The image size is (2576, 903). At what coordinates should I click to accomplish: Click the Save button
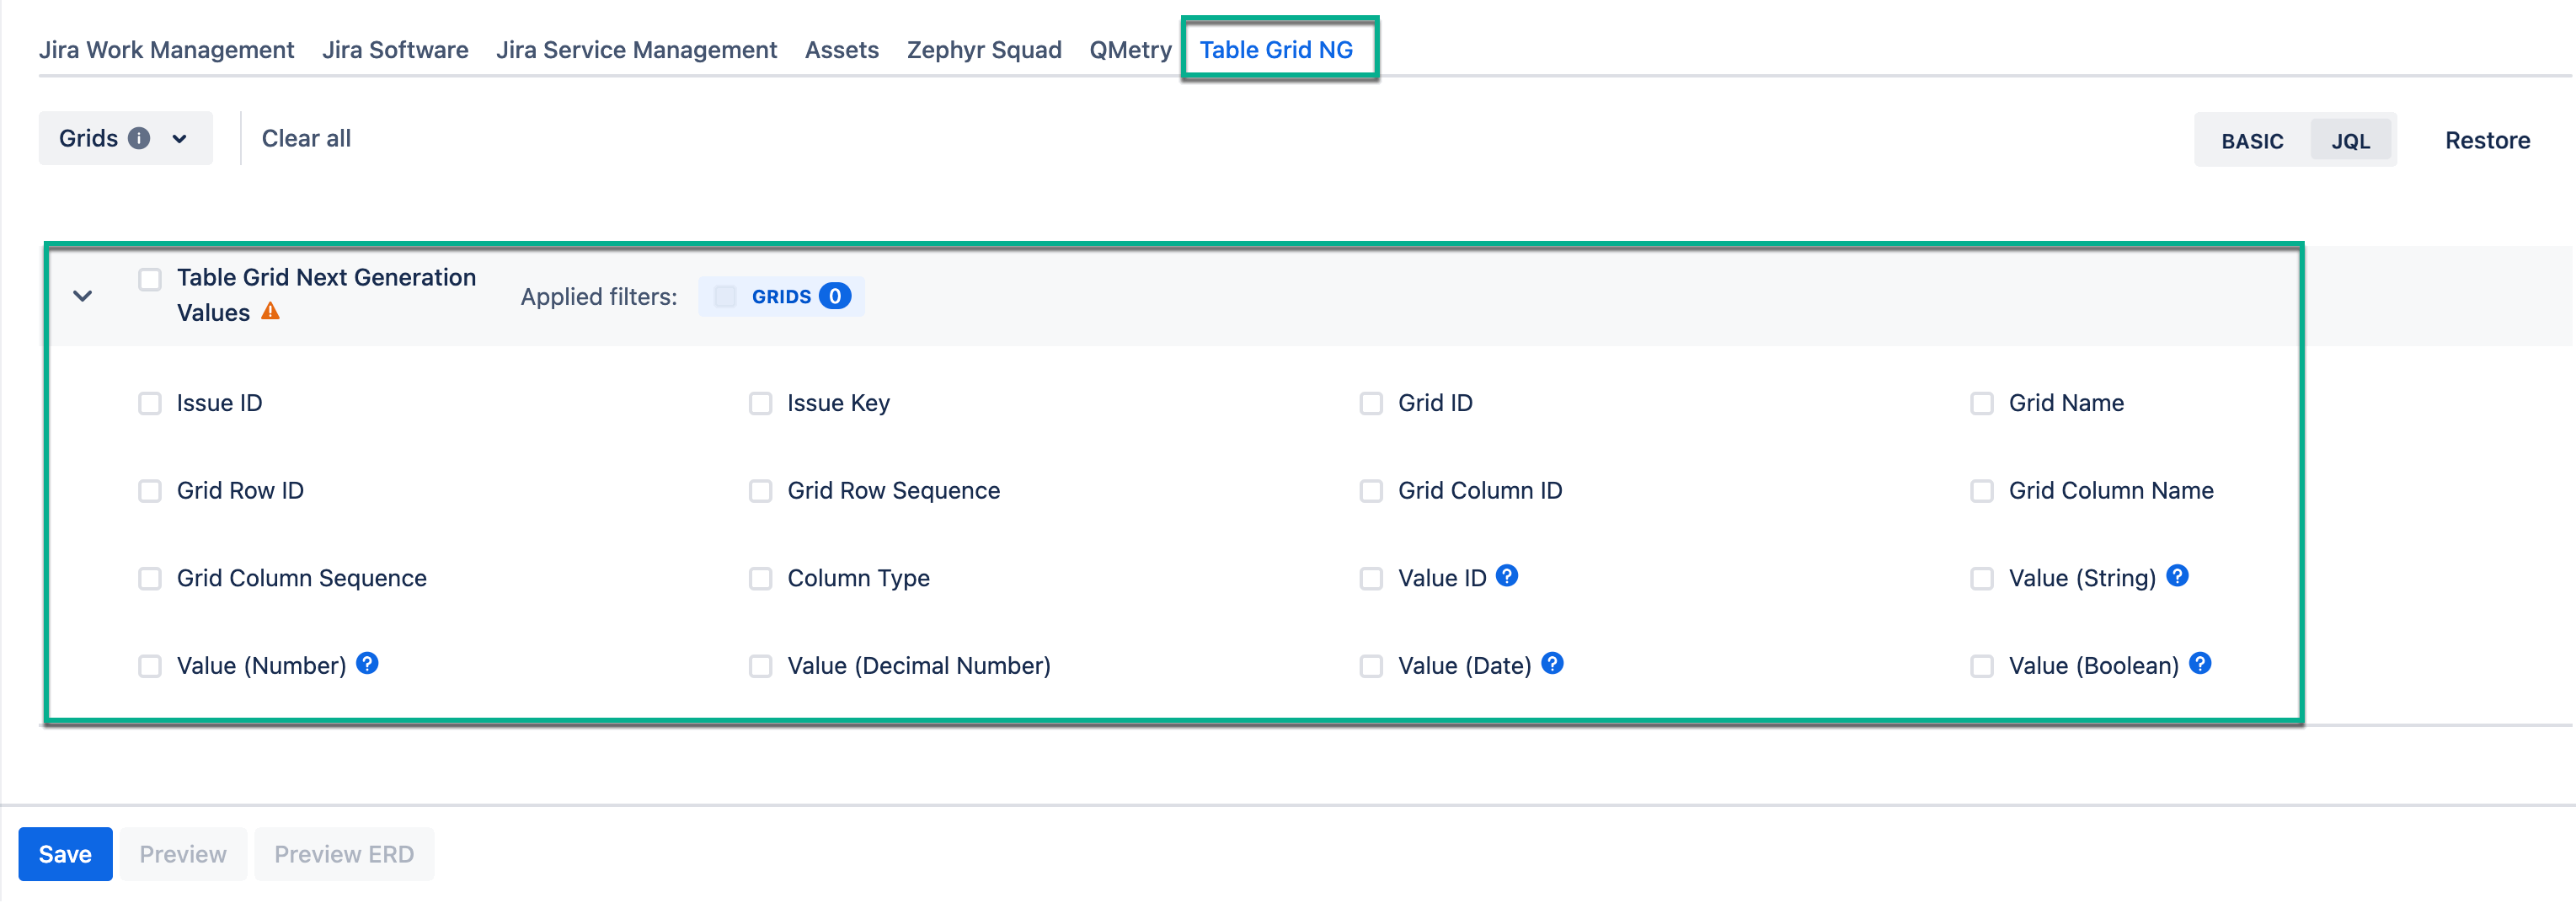pos(64,853)
